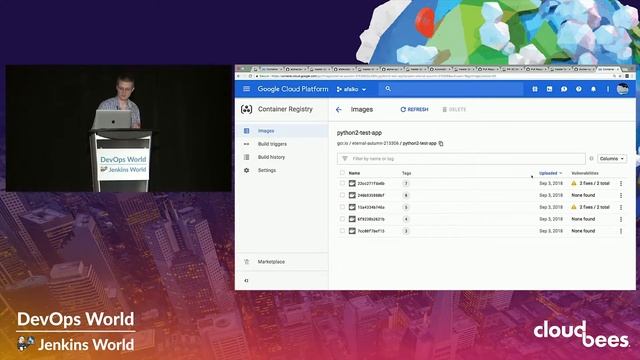
Task: Click the image icon of row tagged 3
Action: tap(352, 231)
